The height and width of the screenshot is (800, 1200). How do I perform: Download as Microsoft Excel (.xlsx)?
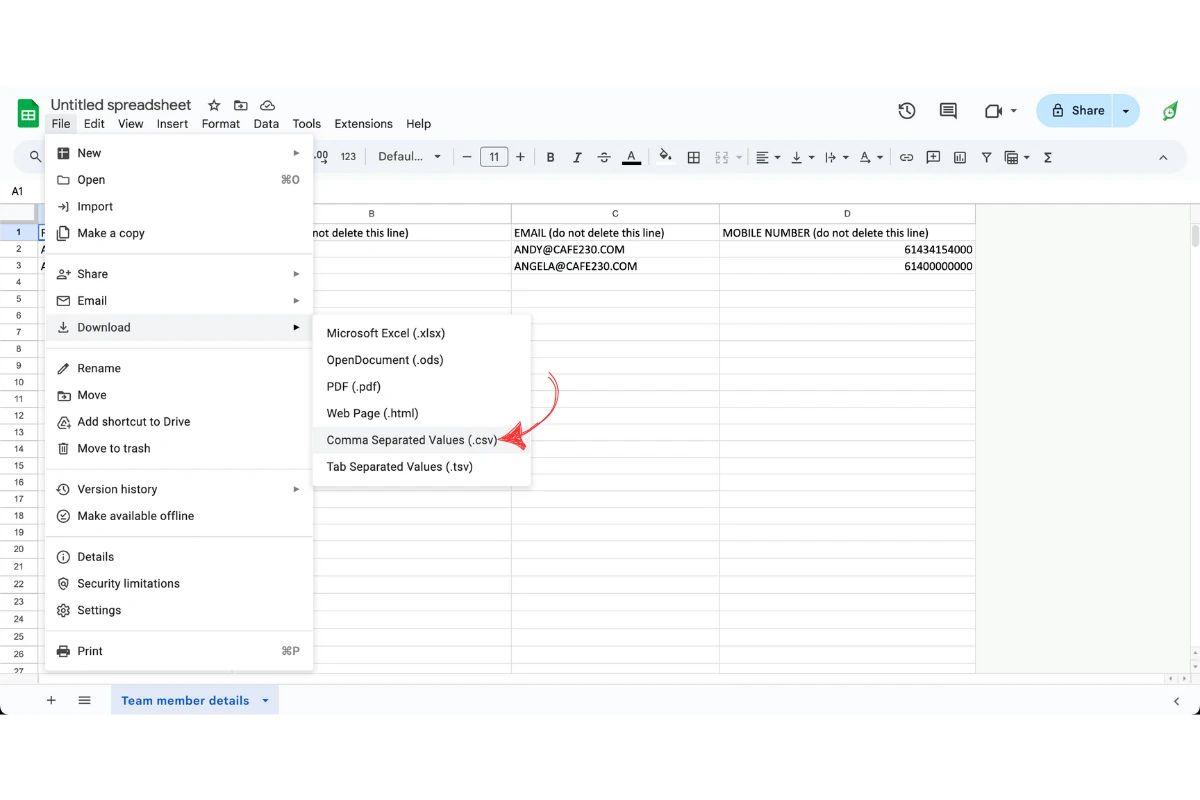pos(421,333)
